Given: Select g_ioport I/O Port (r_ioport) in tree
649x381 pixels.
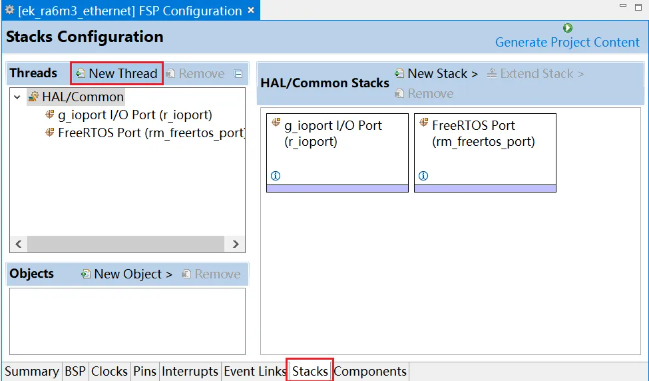Looking at the screenshot, I should point(135,115).
